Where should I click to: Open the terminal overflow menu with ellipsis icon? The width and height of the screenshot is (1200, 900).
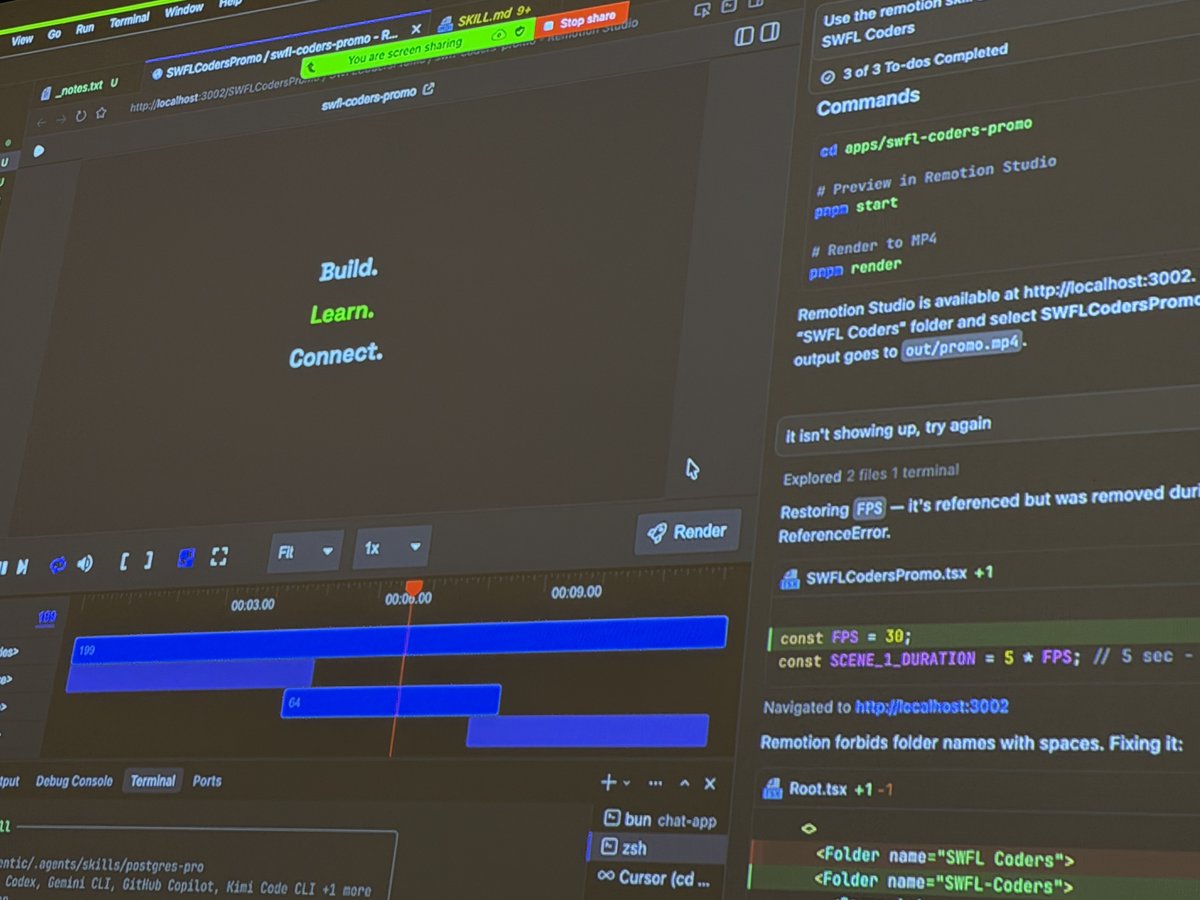(x=655, y=784)
